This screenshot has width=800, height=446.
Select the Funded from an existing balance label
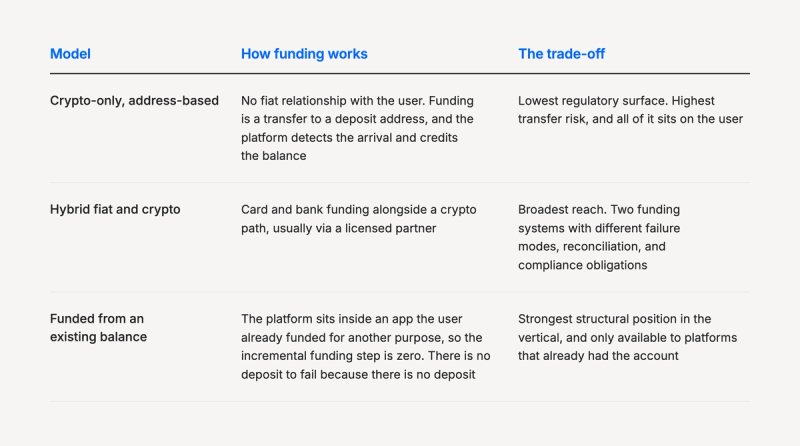(x=98, y=328)
